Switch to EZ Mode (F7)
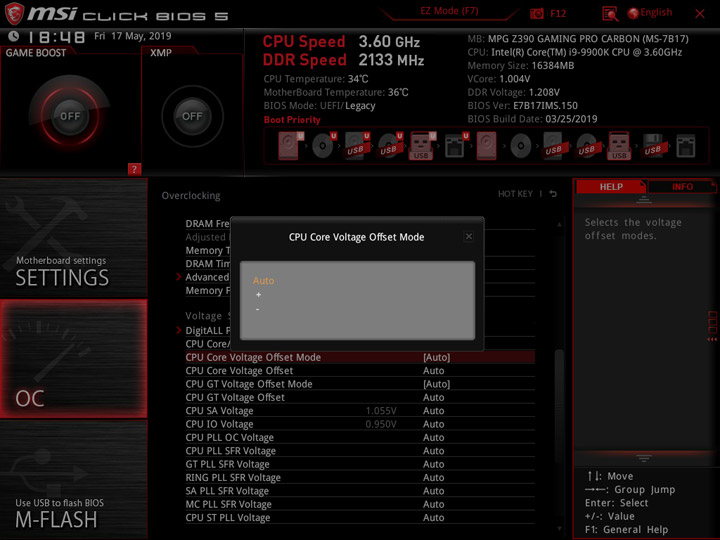 coord(449,11)
